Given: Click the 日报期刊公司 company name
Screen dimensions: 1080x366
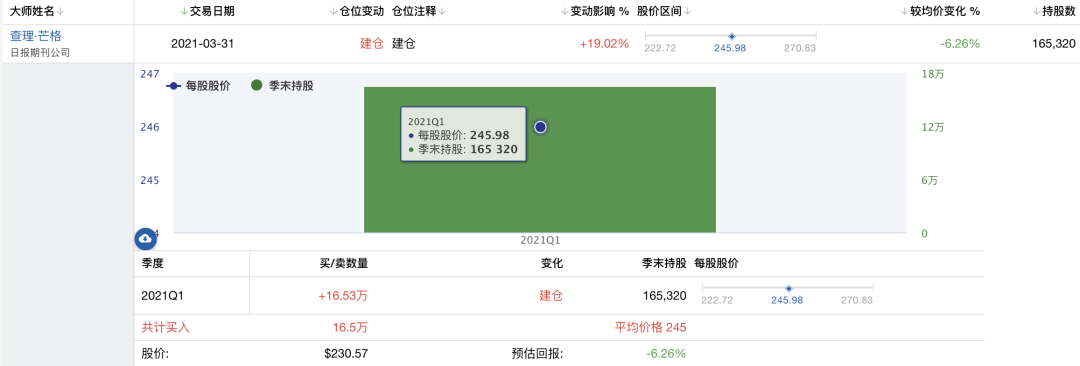Looking at the screenshot, I should (x=40, y=52).
